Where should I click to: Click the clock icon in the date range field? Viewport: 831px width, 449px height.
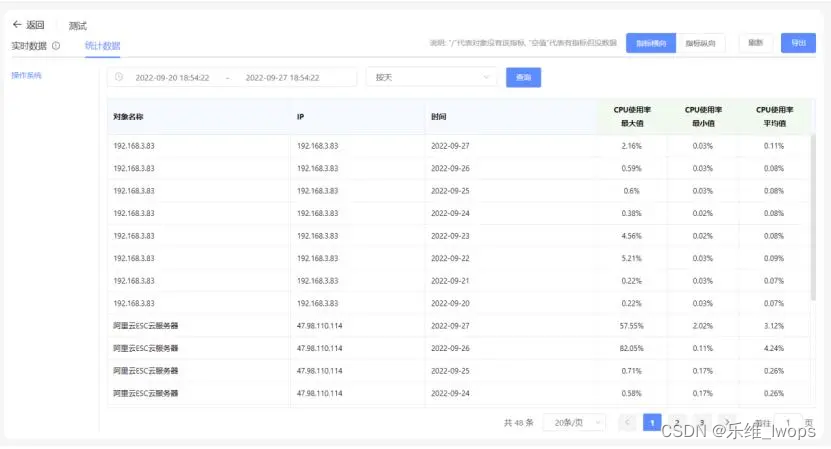[x=119, y=77]
